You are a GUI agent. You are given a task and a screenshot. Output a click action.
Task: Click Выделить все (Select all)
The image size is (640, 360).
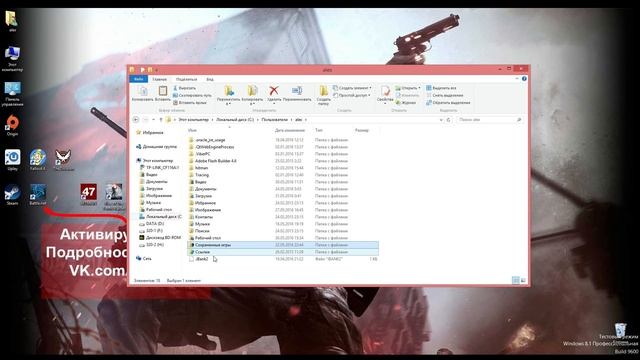[x=441, y=88]
